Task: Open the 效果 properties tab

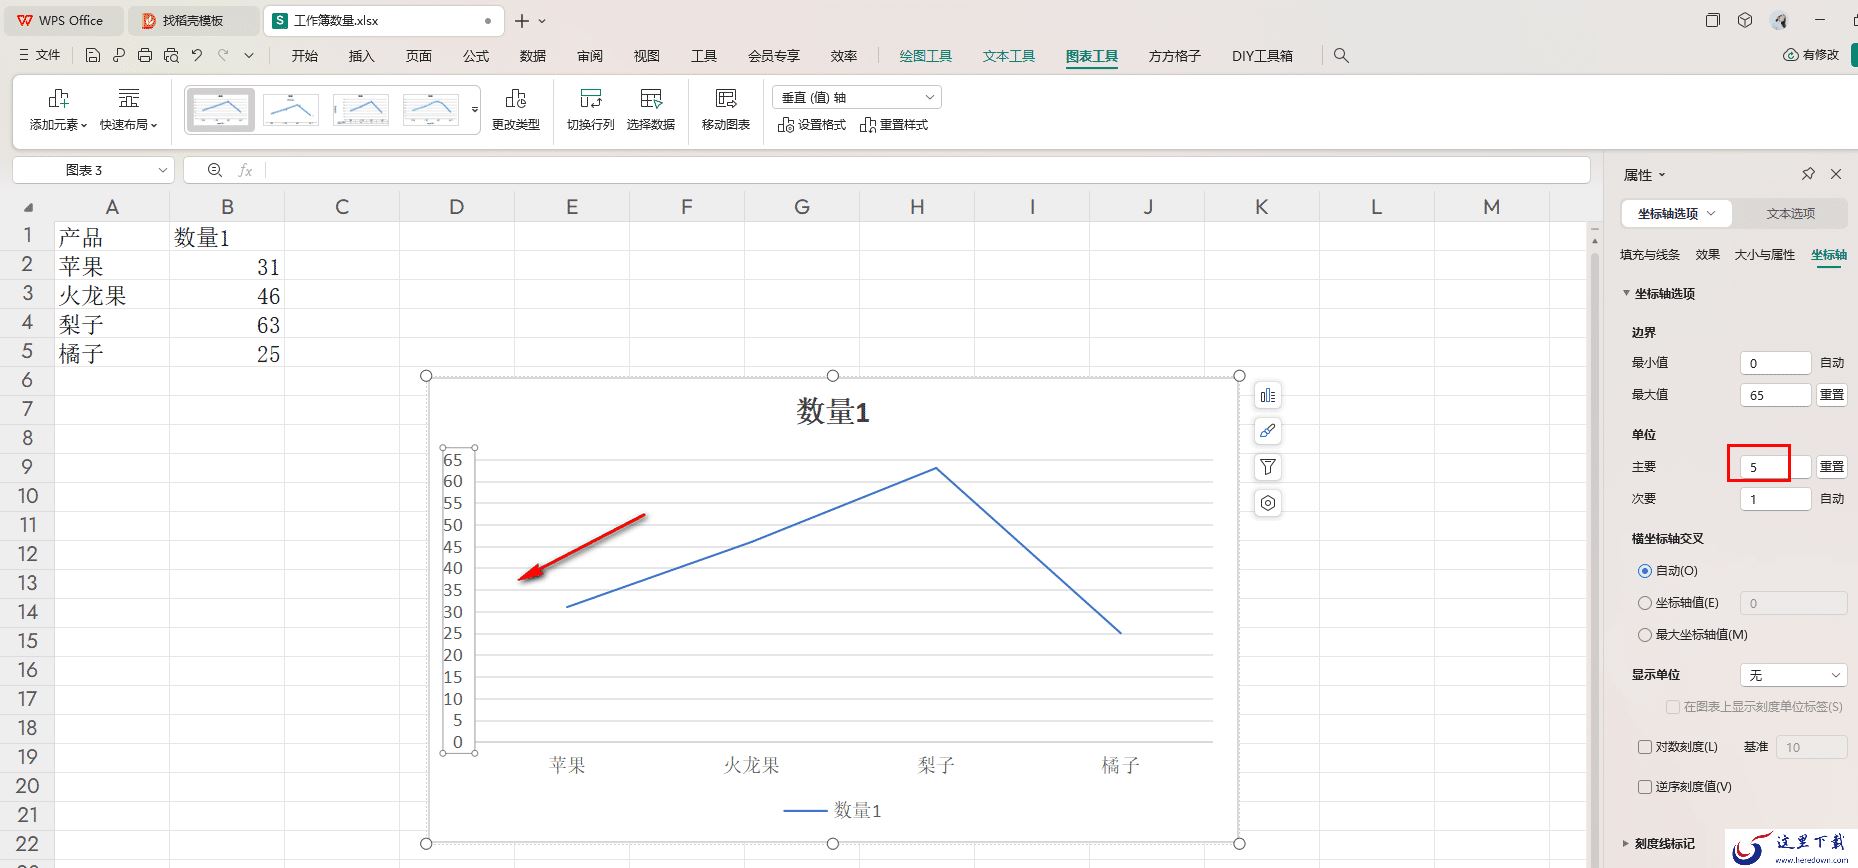Action: [x=1707, y=255]
